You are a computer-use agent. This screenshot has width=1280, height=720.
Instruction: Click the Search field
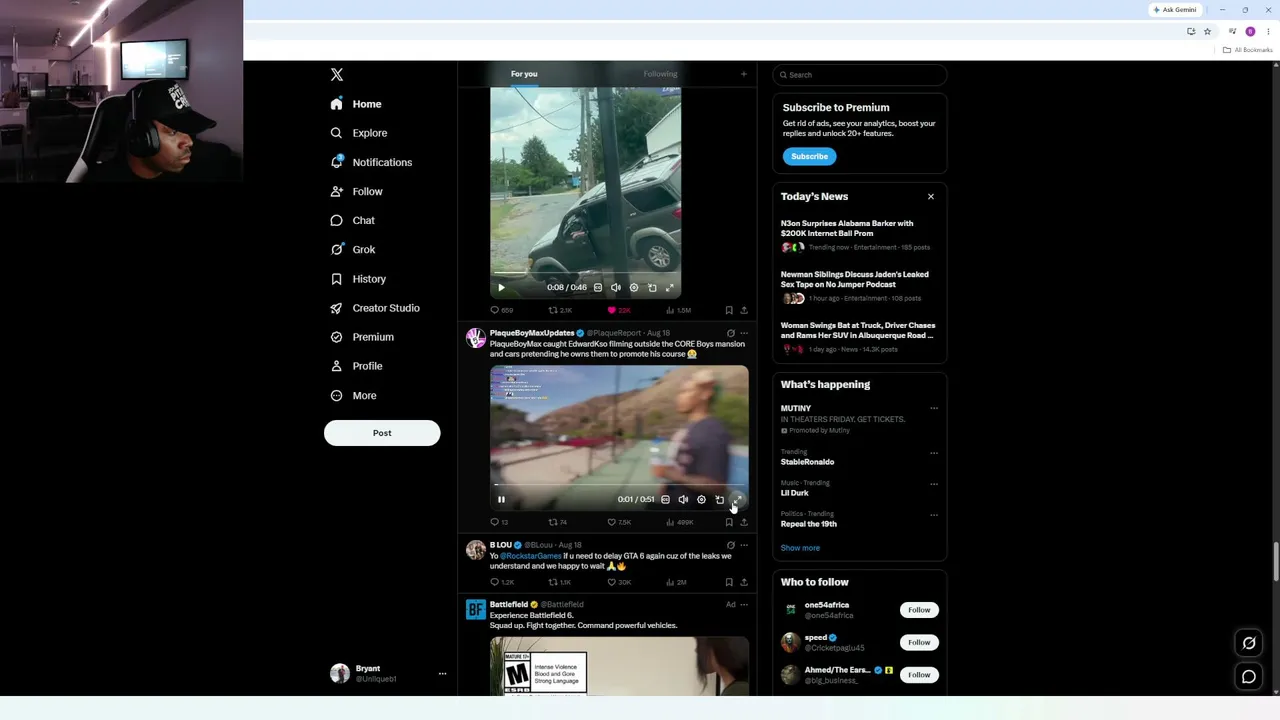pyautogui.click(x=860, y=75)
